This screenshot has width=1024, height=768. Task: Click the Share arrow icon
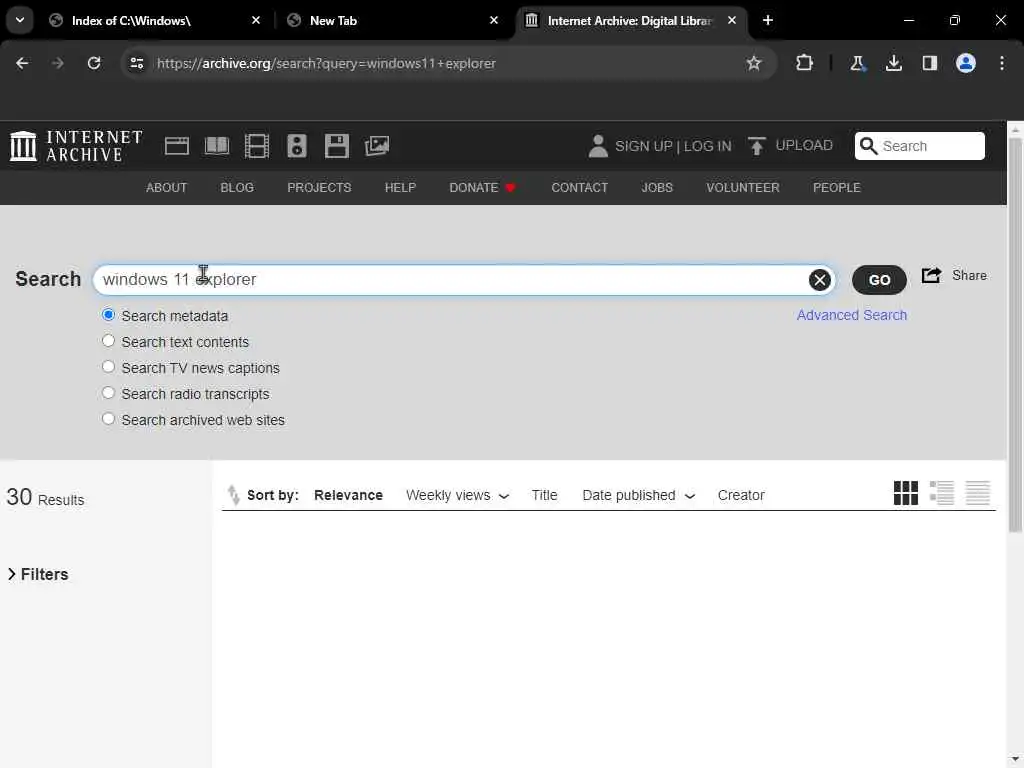(931, 275)
